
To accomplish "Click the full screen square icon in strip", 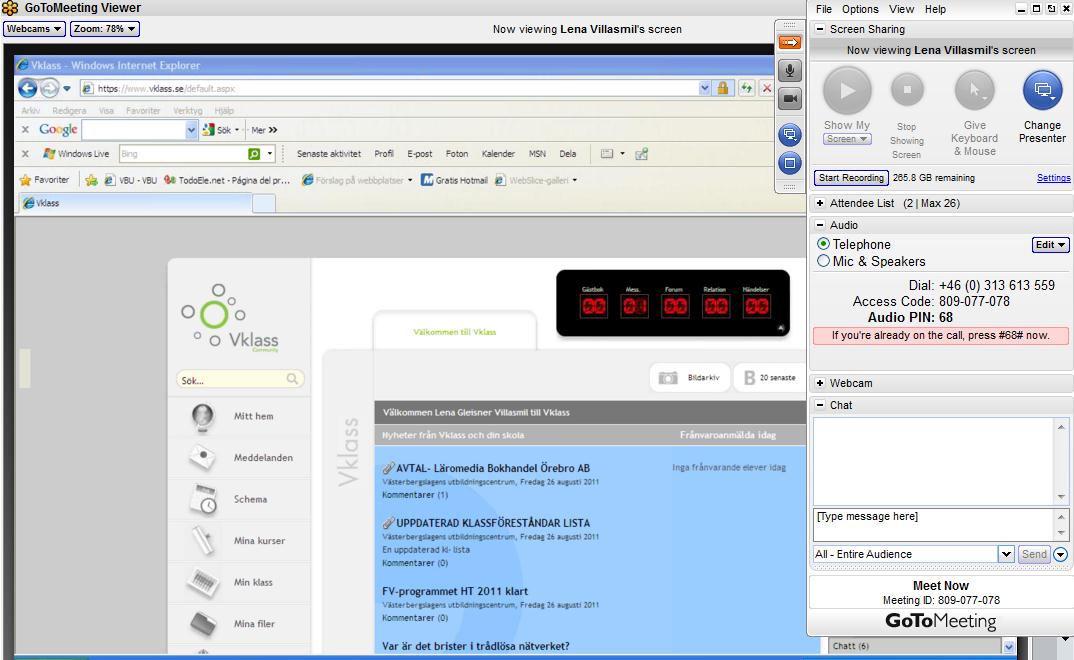I will tap(790, 163).
